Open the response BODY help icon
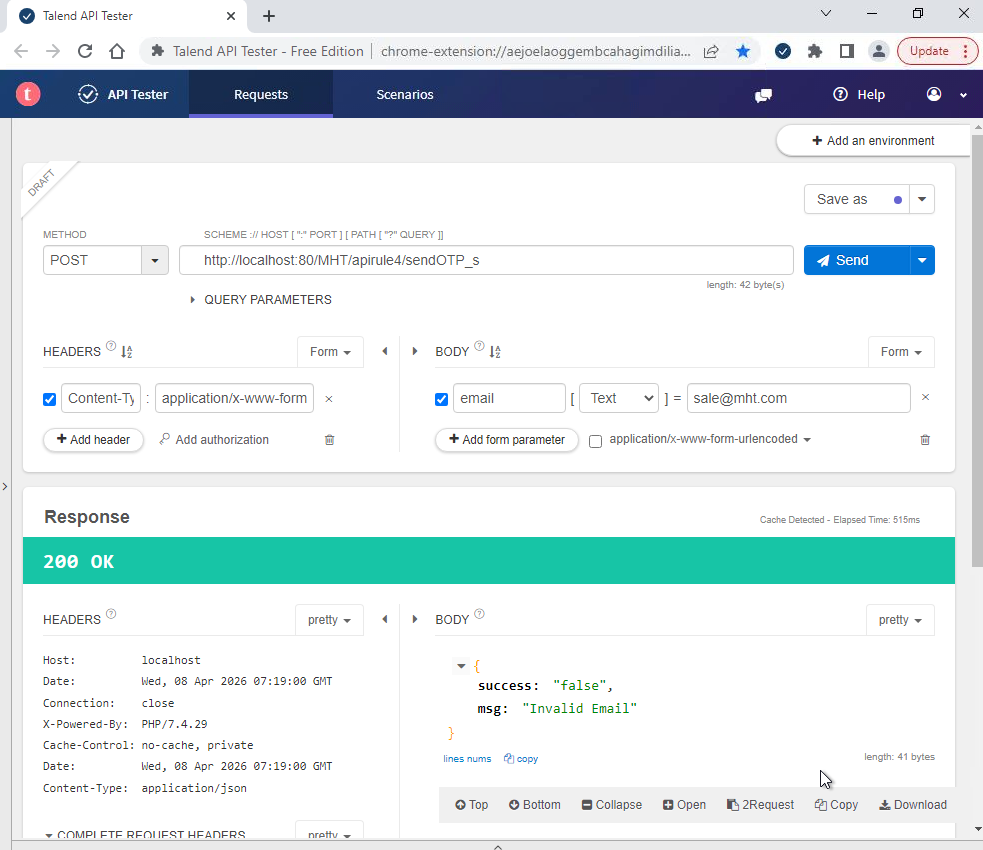The image size is (983, 850). pos(479,614)
